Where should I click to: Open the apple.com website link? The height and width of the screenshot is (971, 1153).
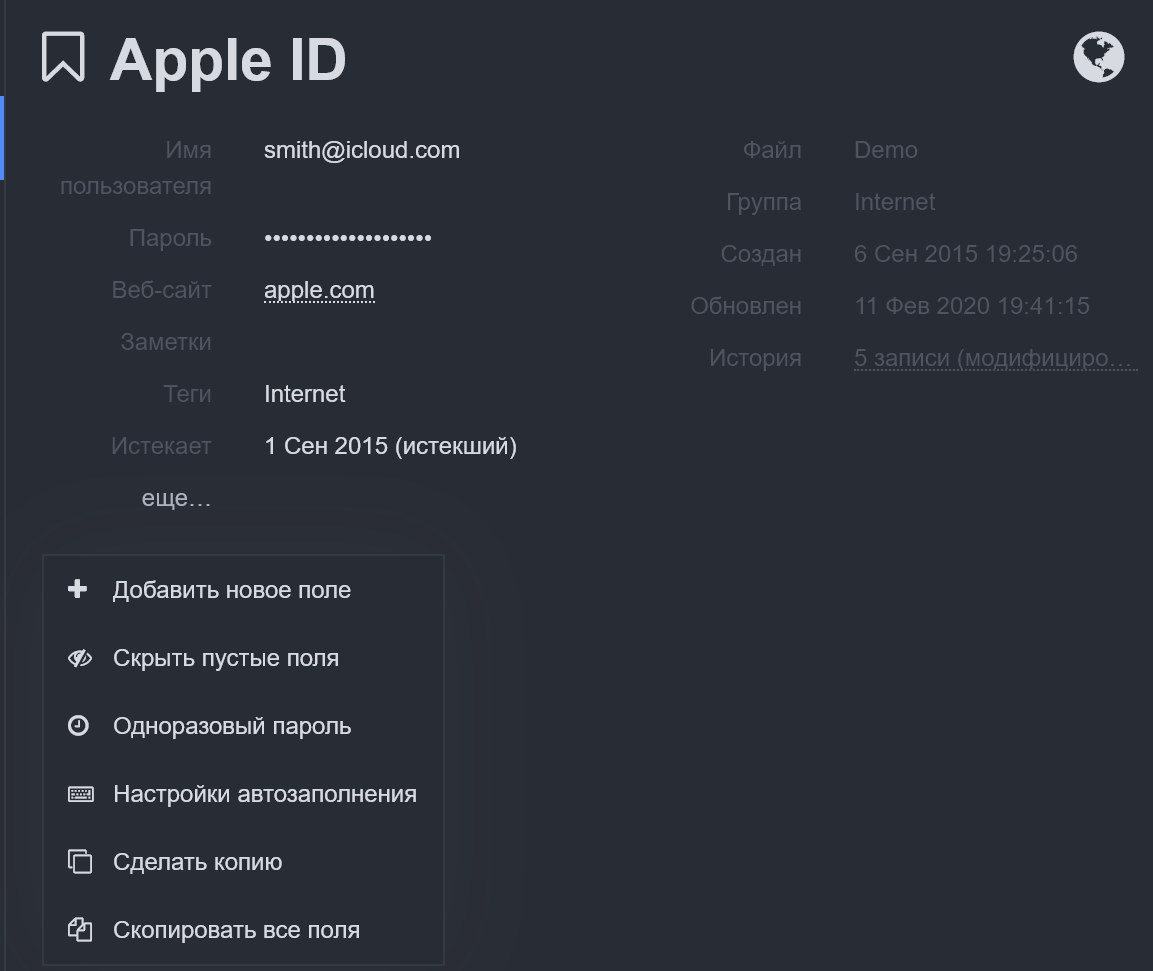click(x=319, y=291)
